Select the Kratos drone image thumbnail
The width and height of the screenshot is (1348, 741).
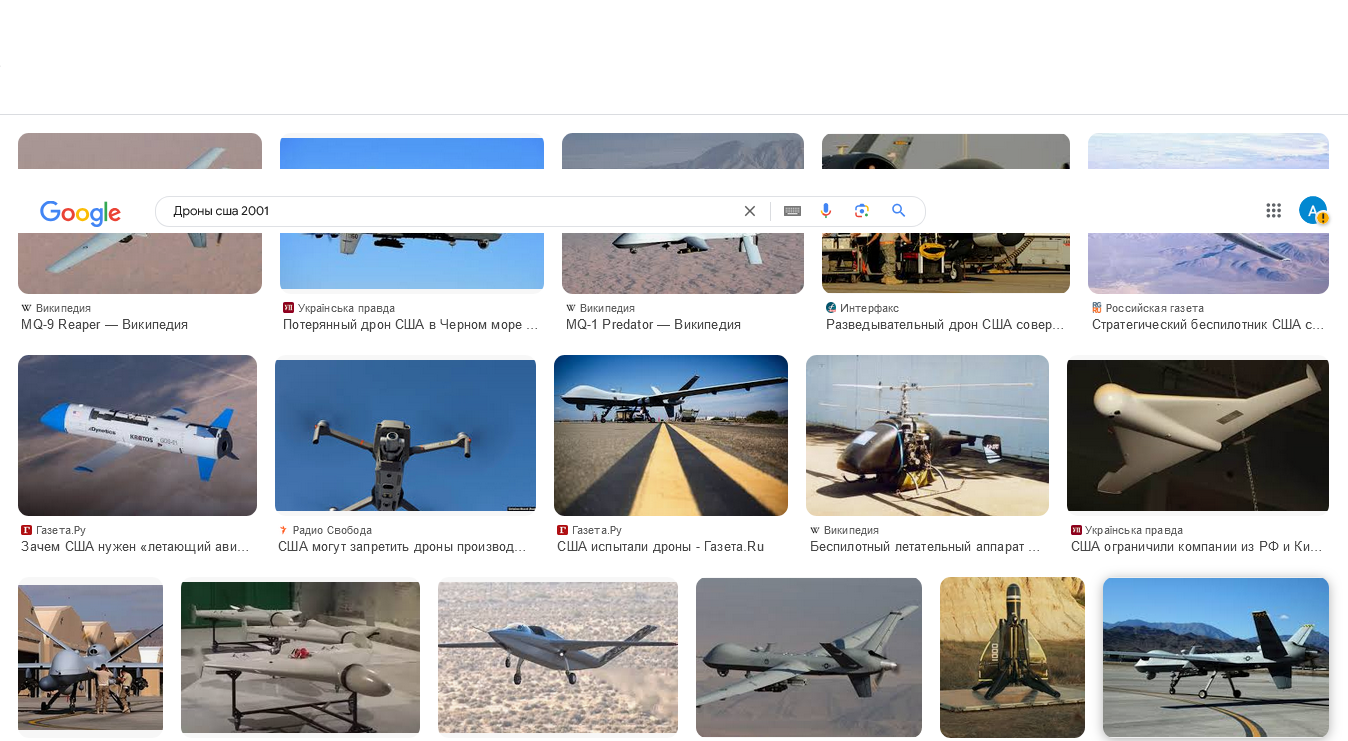137,435
